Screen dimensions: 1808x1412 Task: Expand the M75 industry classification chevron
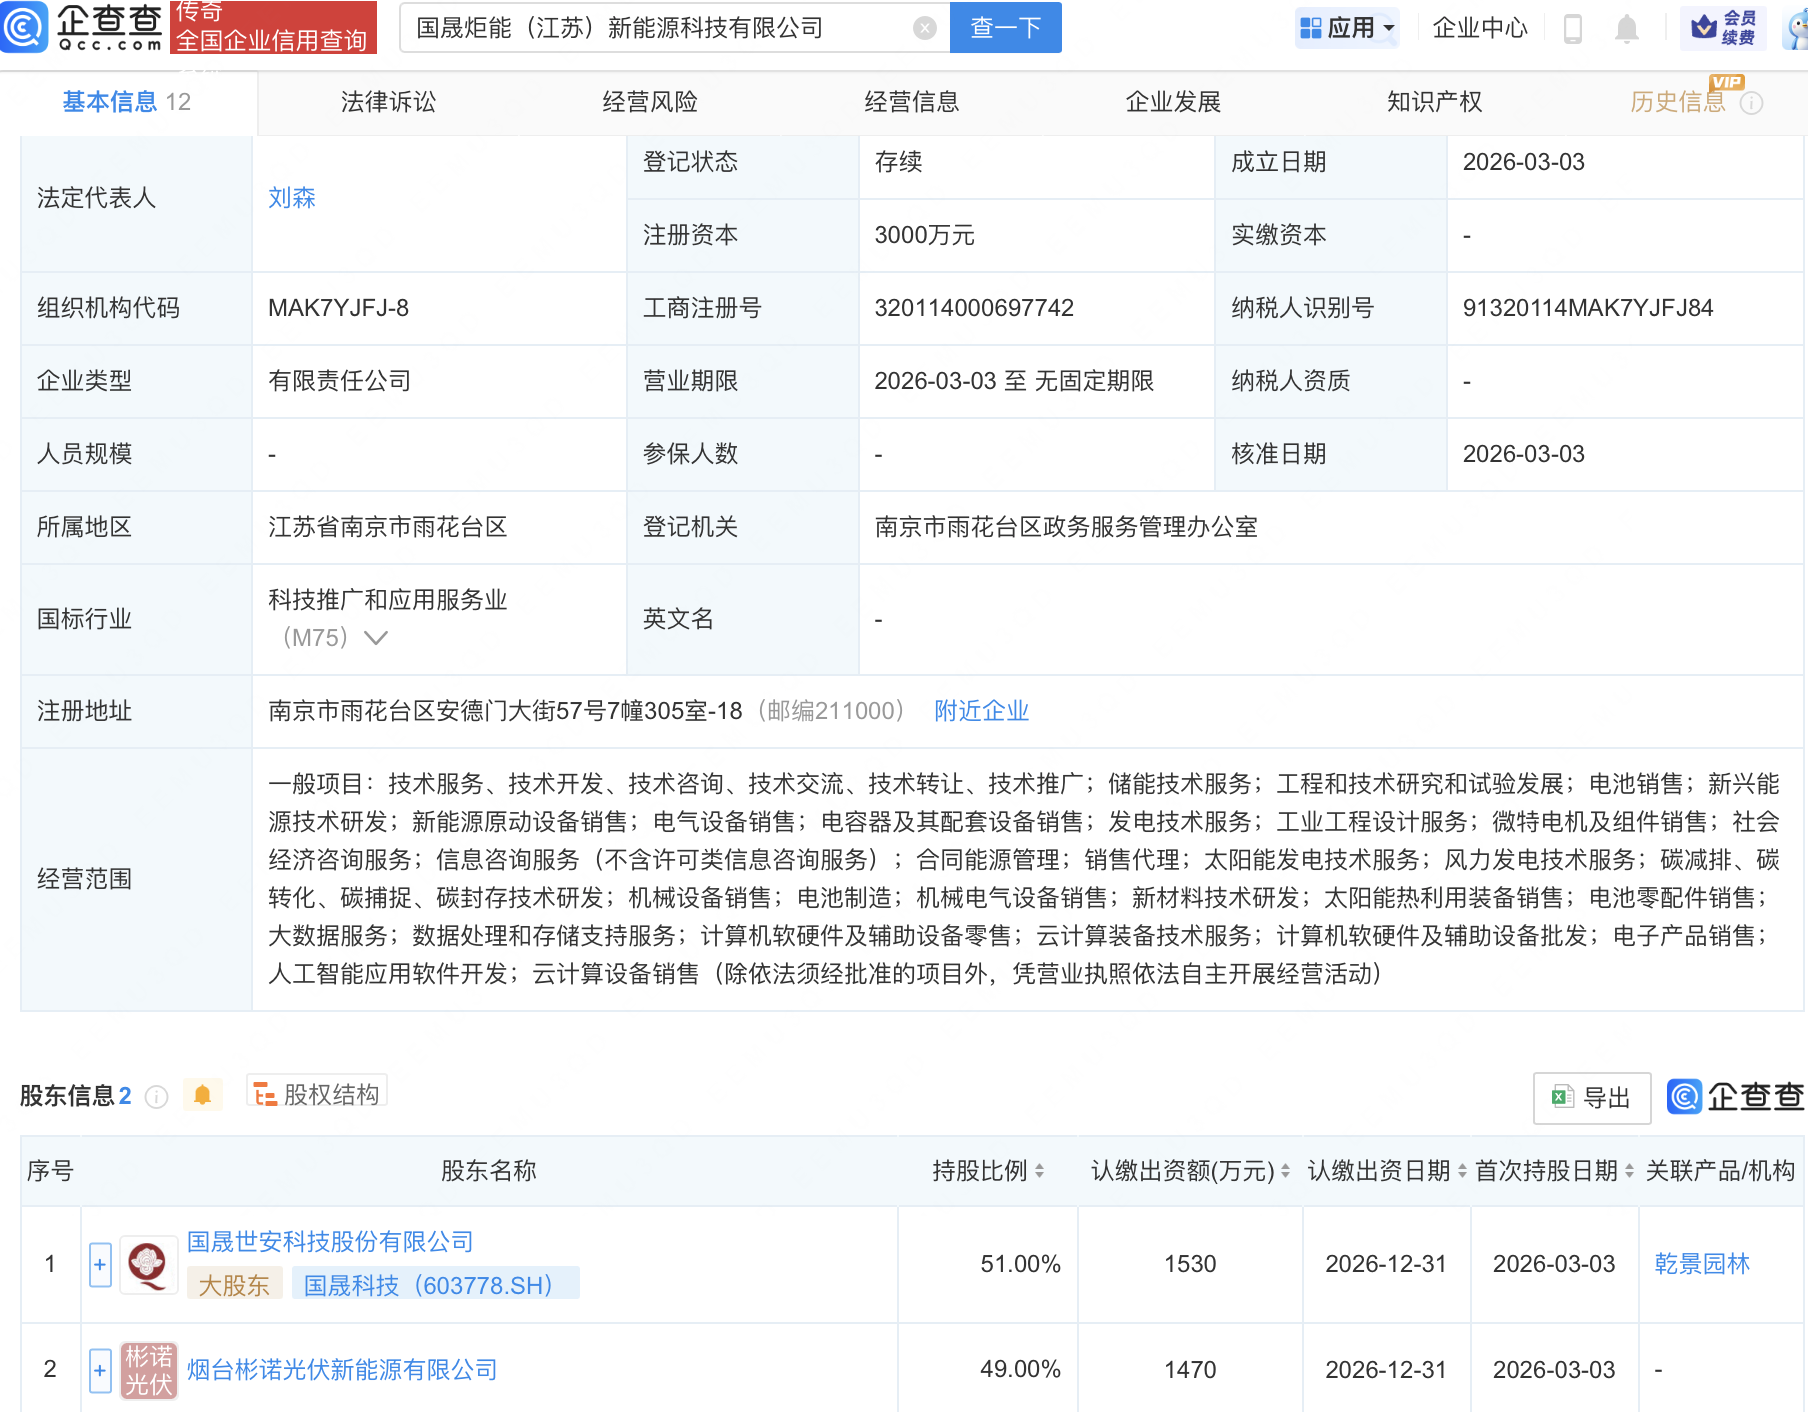click(376, 637)
